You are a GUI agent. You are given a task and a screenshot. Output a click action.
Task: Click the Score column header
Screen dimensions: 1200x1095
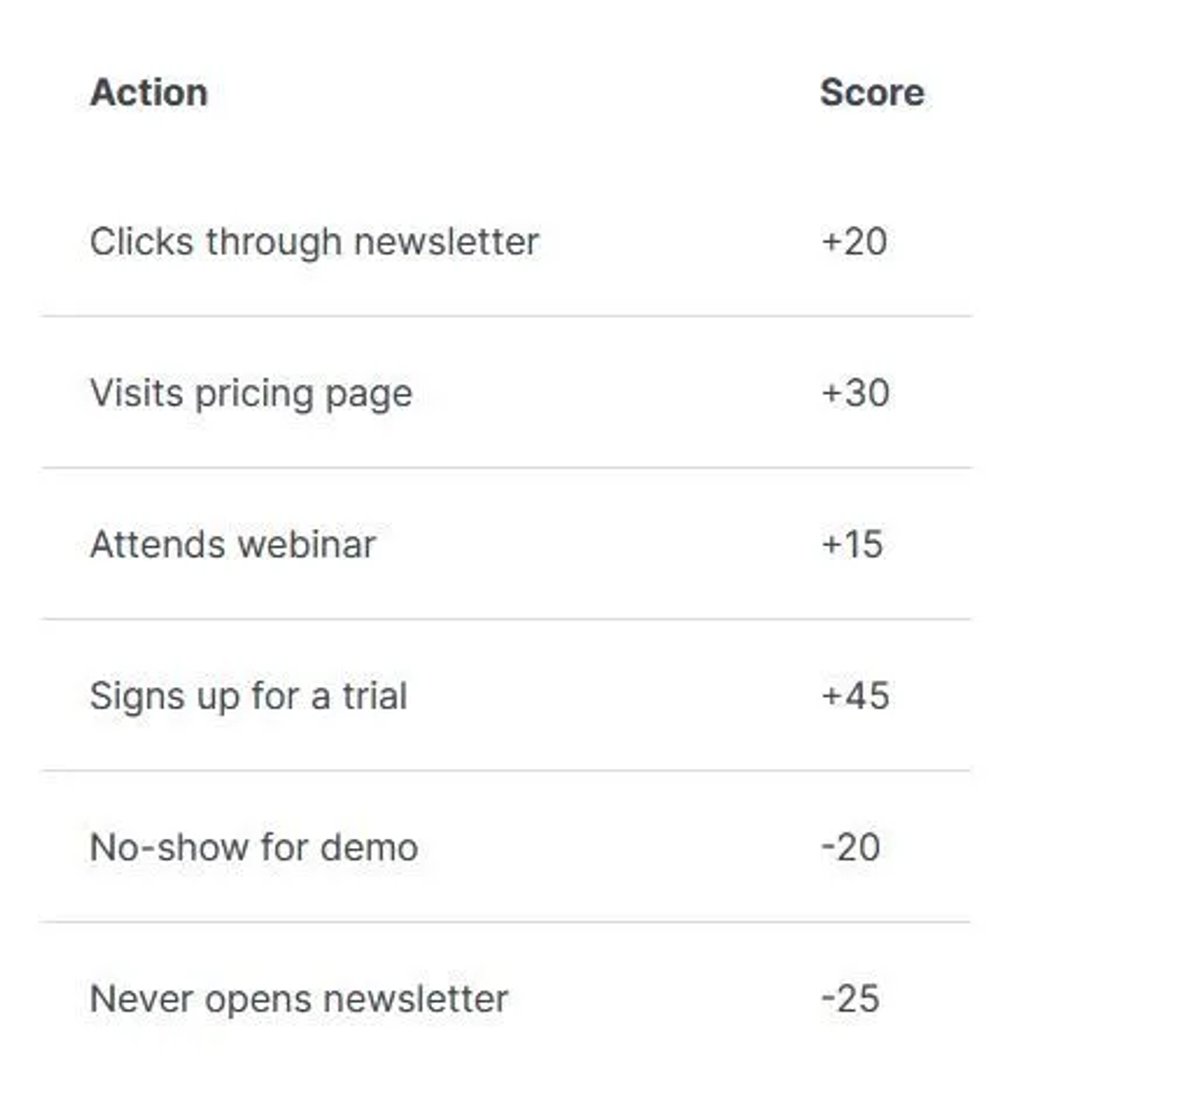point(872,93)
